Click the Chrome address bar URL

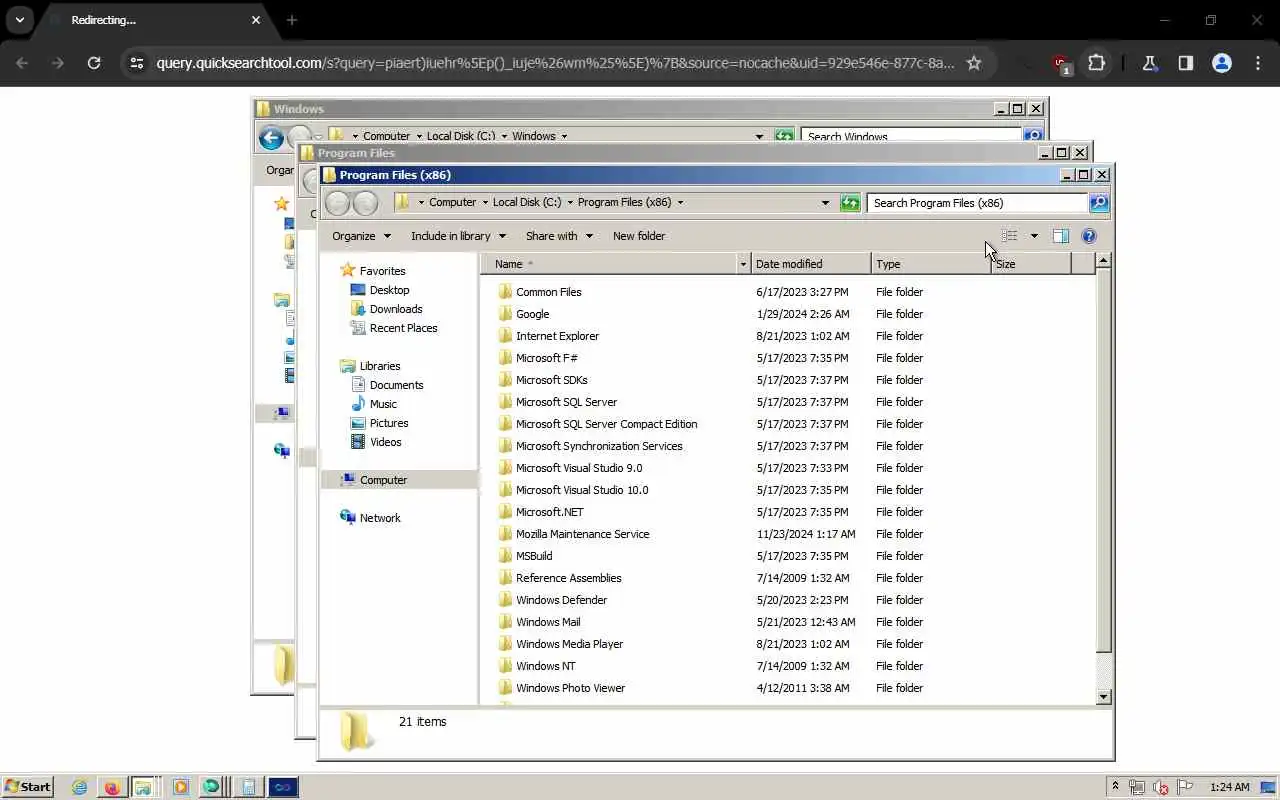(x=555, y=63)
